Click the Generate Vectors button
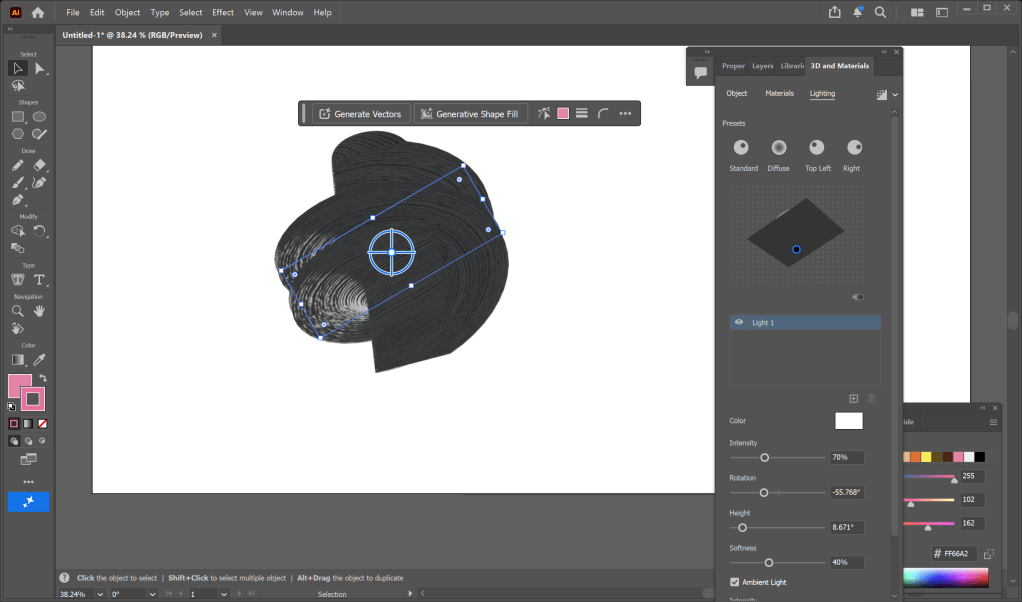 point(360,114)
